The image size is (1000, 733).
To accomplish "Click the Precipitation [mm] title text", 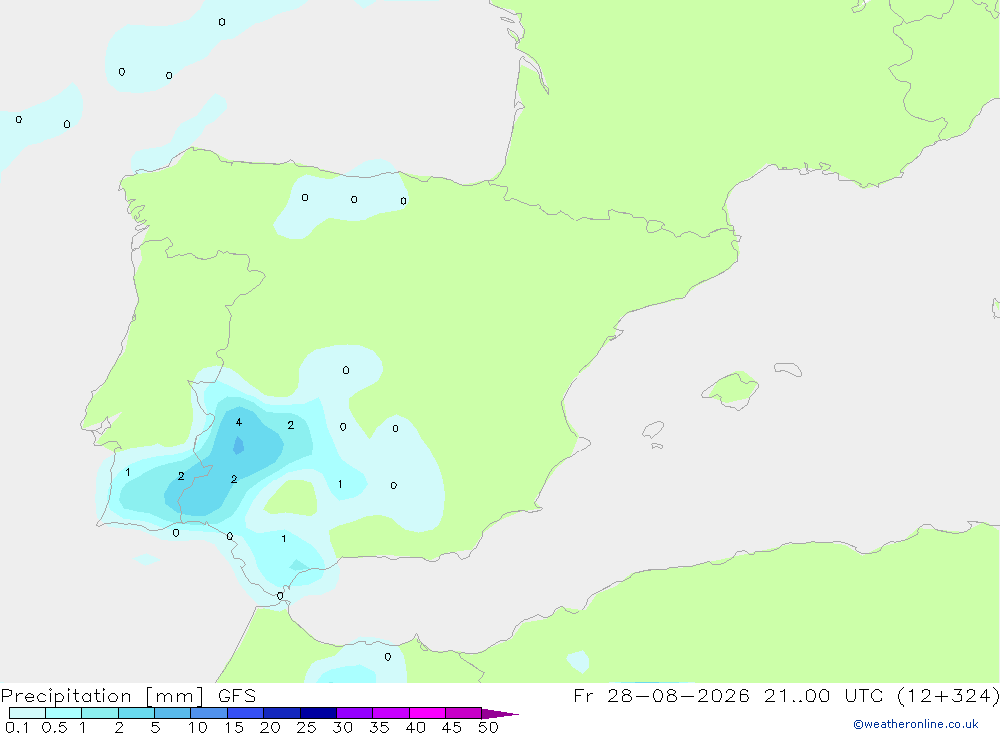I will click(103, 696).
